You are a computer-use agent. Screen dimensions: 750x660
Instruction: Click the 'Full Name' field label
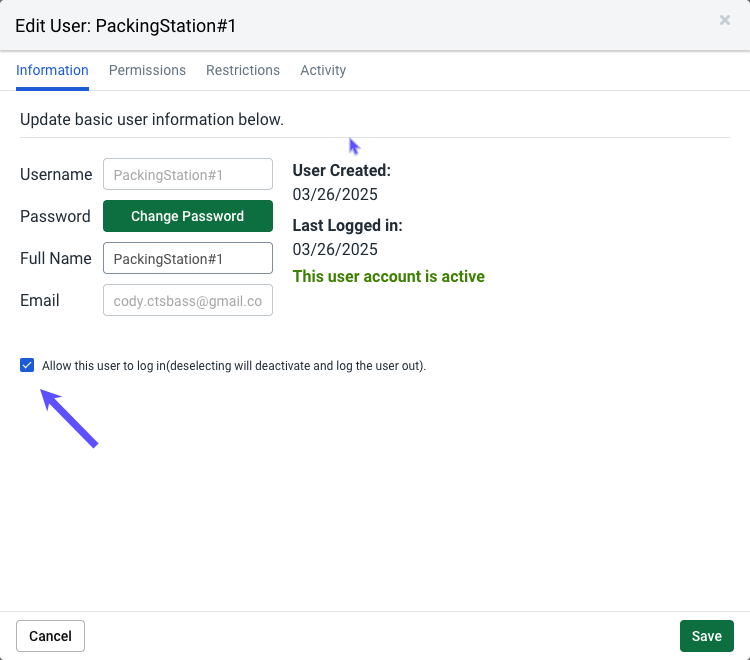(55, 258)
